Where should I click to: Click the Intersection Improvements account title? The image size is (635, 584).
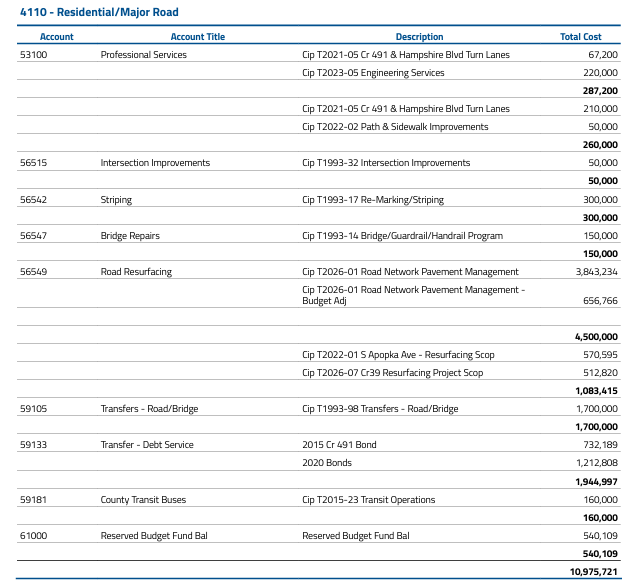pos(155,163)
